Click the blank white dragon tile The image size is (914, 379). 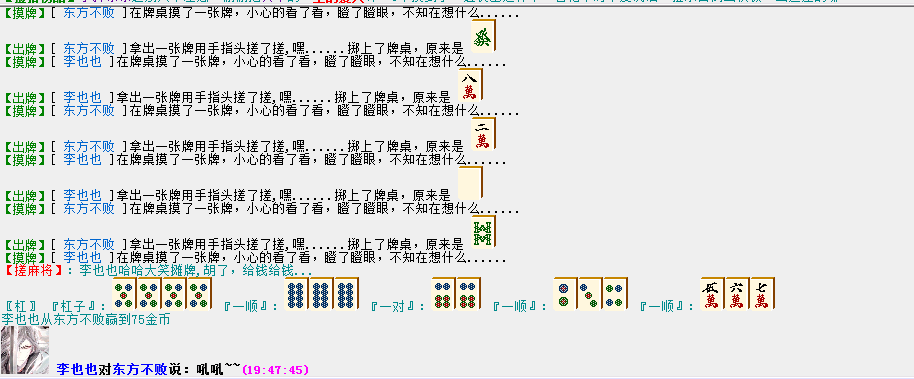coord(470,183)
